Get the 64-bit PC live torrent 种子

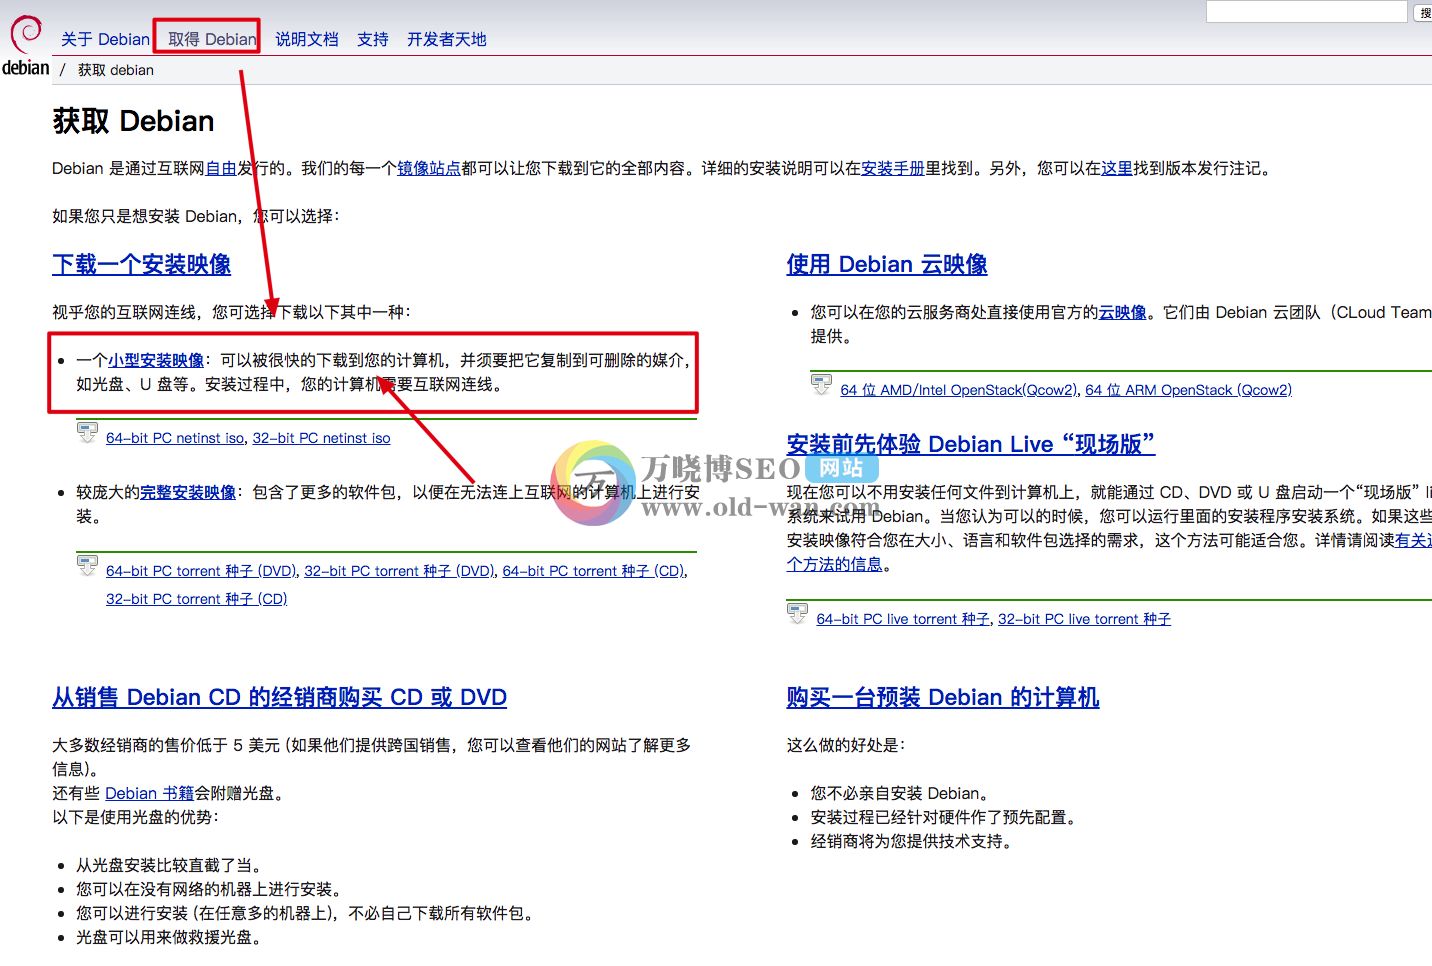903,619
